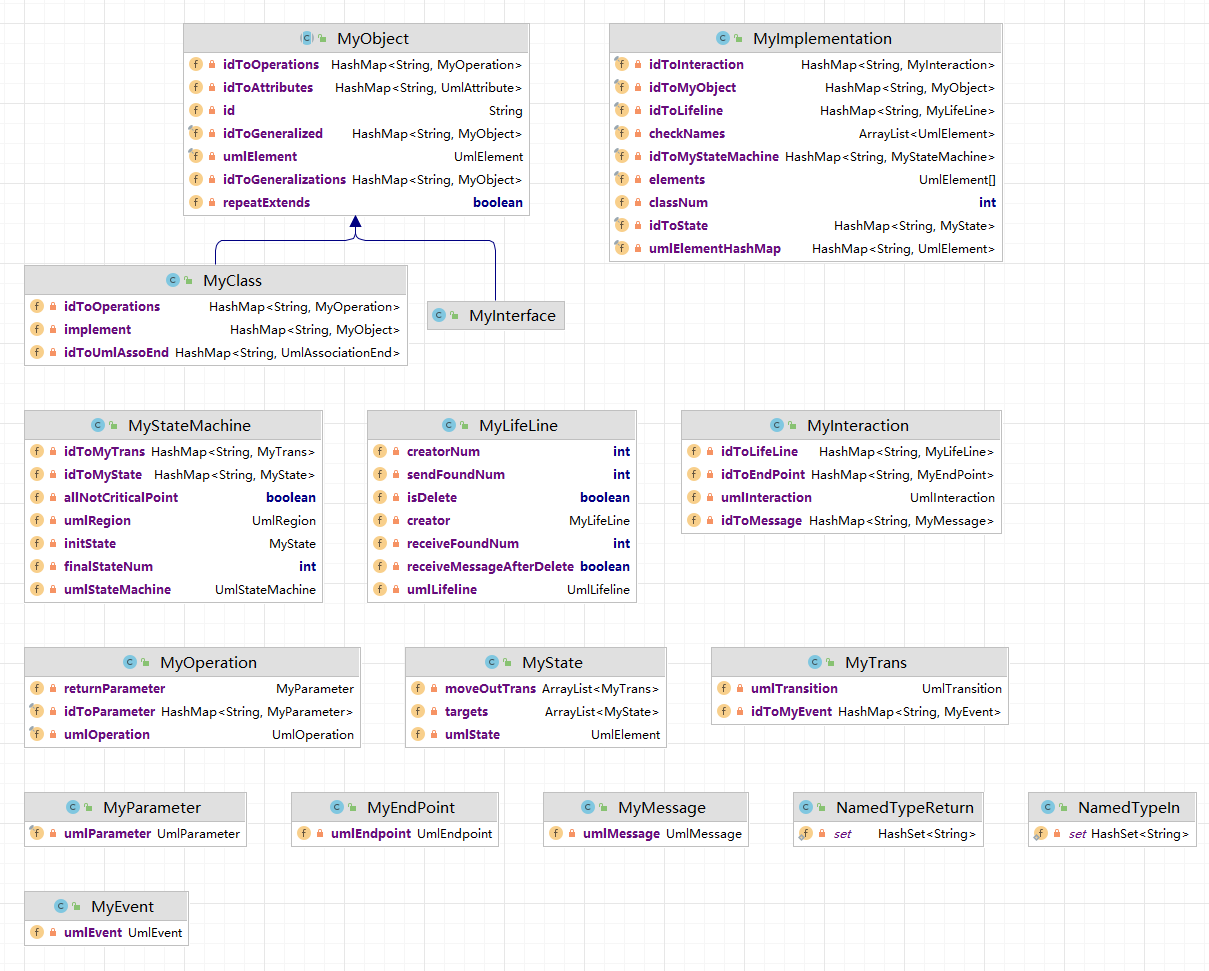This screenshot has width=1209, height=971.
Task: Select the finalStateNum field in MyStateMachine
Action: [173, 567]
